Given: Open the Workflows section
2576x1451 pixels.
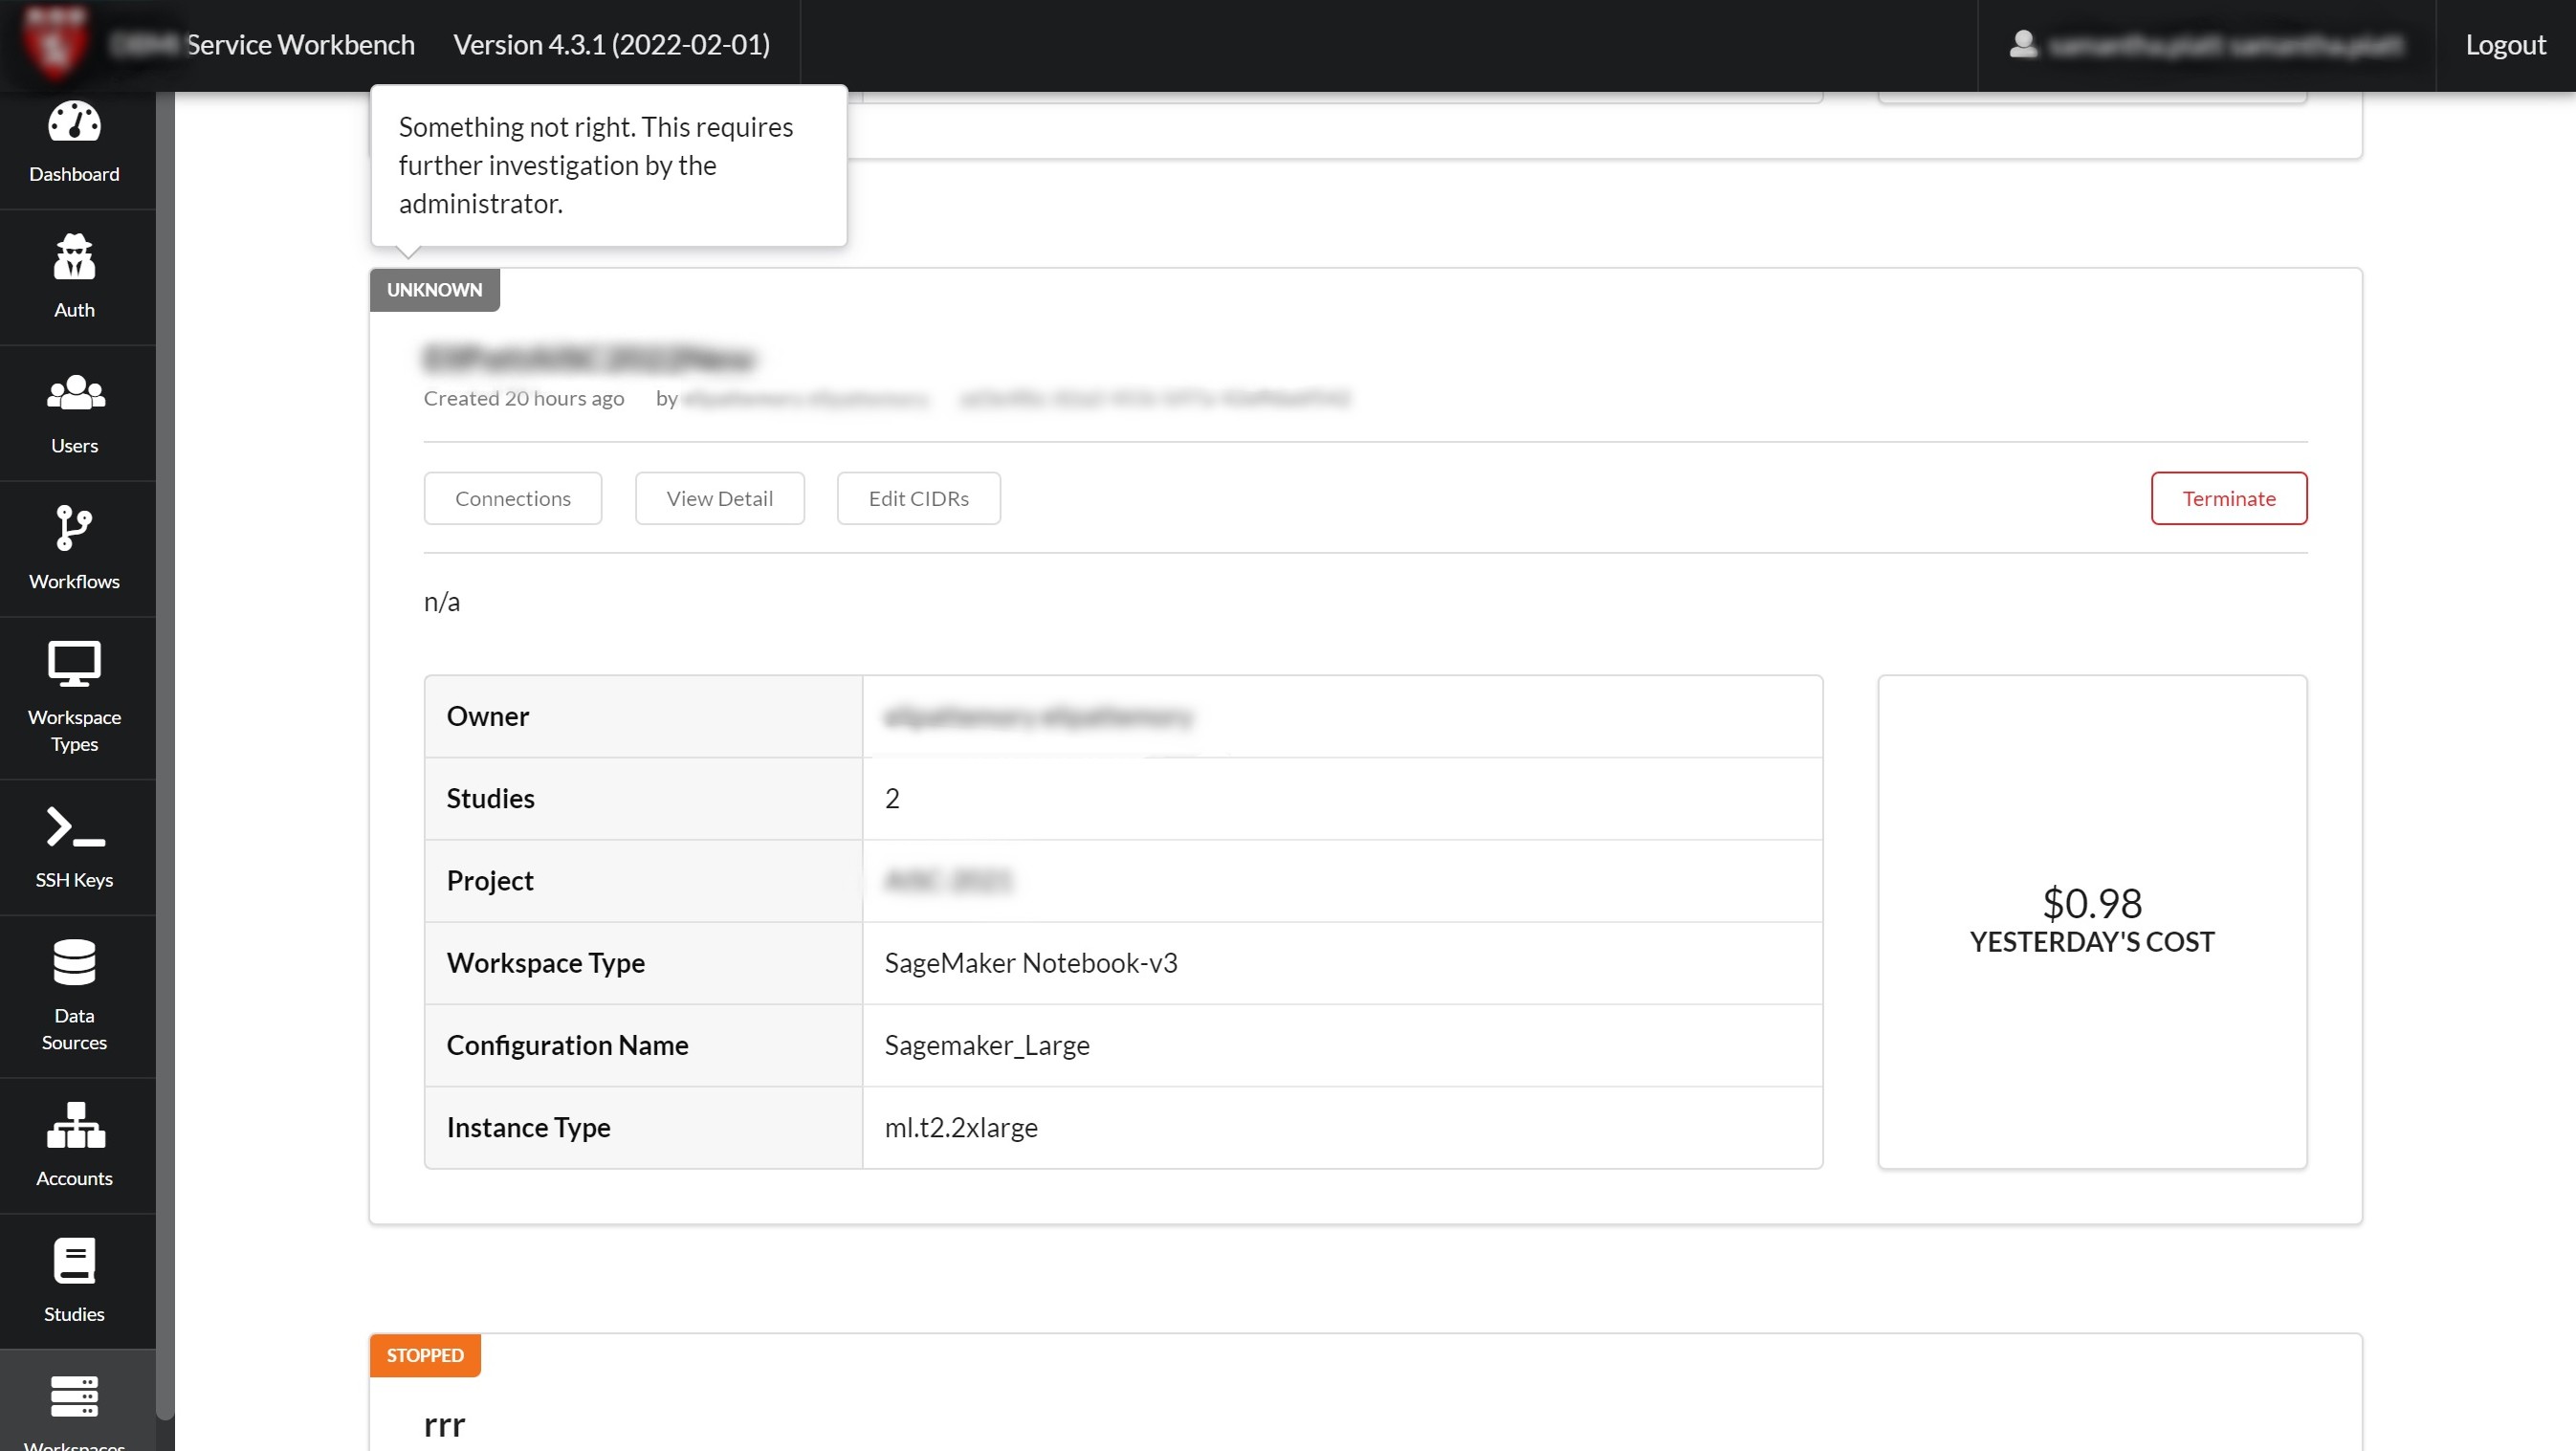Looking at the screenshot, I should point(74,548).
